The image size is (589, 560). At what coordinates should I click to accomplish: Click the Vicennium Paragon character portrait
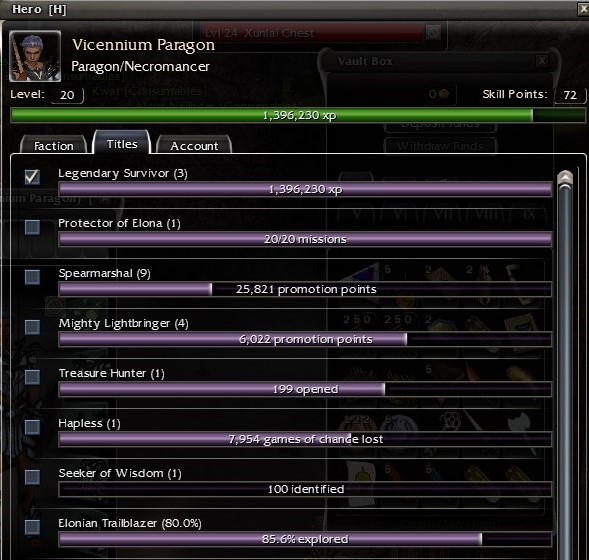click(x=35, y=56)
